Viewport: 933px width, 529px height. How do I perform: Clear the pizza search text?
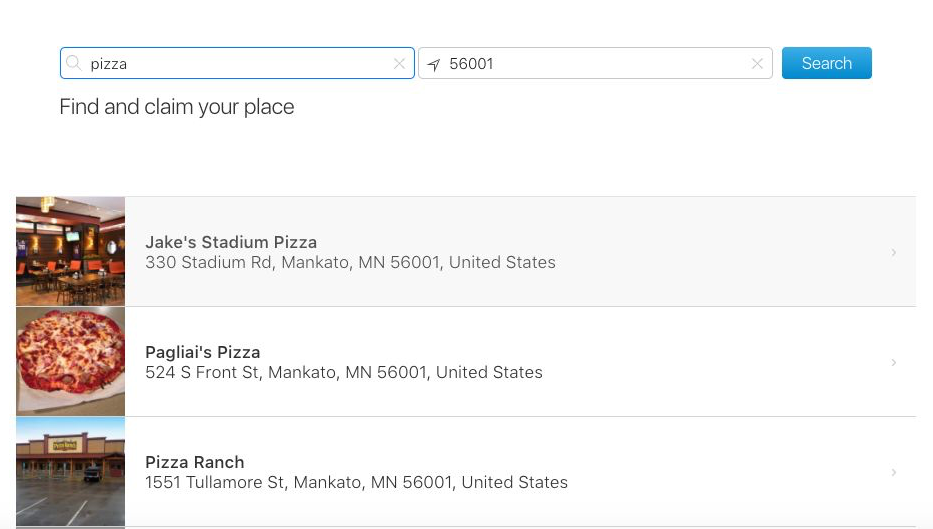[399, 64]
